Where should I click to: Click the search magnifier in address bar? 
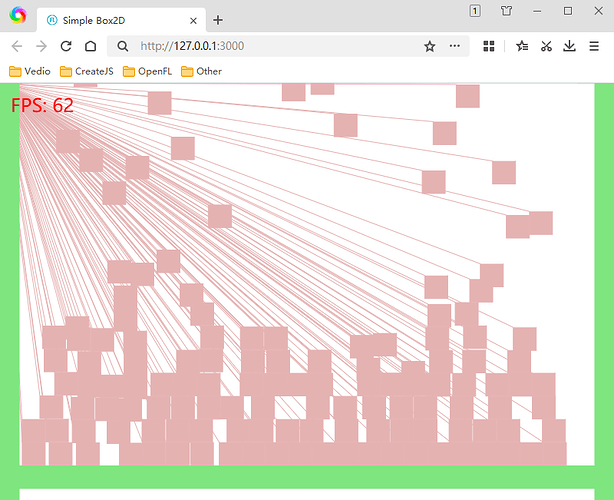[x=123, y=46]
